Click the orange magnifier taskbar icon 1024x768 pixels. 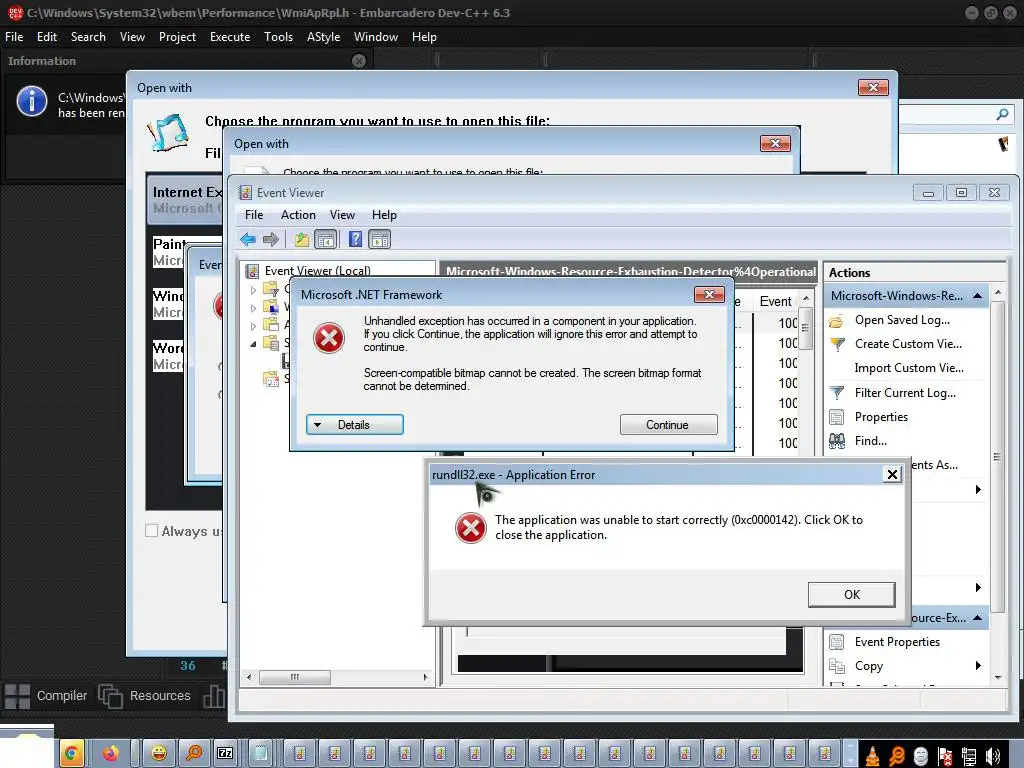point(193,754)
